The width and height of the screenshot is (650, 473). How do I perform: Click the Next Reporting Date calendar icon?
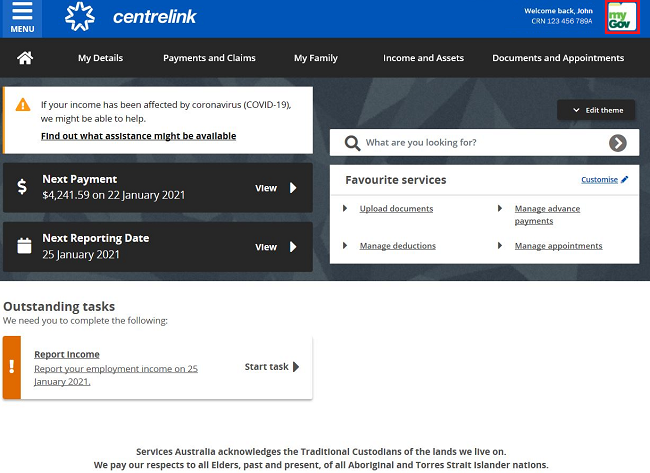point(23,246)
